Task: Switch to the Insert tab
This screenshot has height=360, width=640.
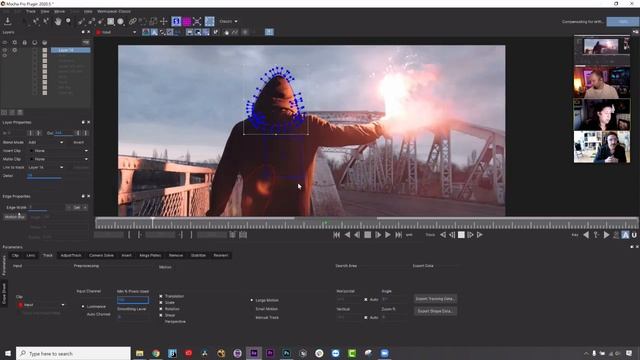Action: (127, 256)
